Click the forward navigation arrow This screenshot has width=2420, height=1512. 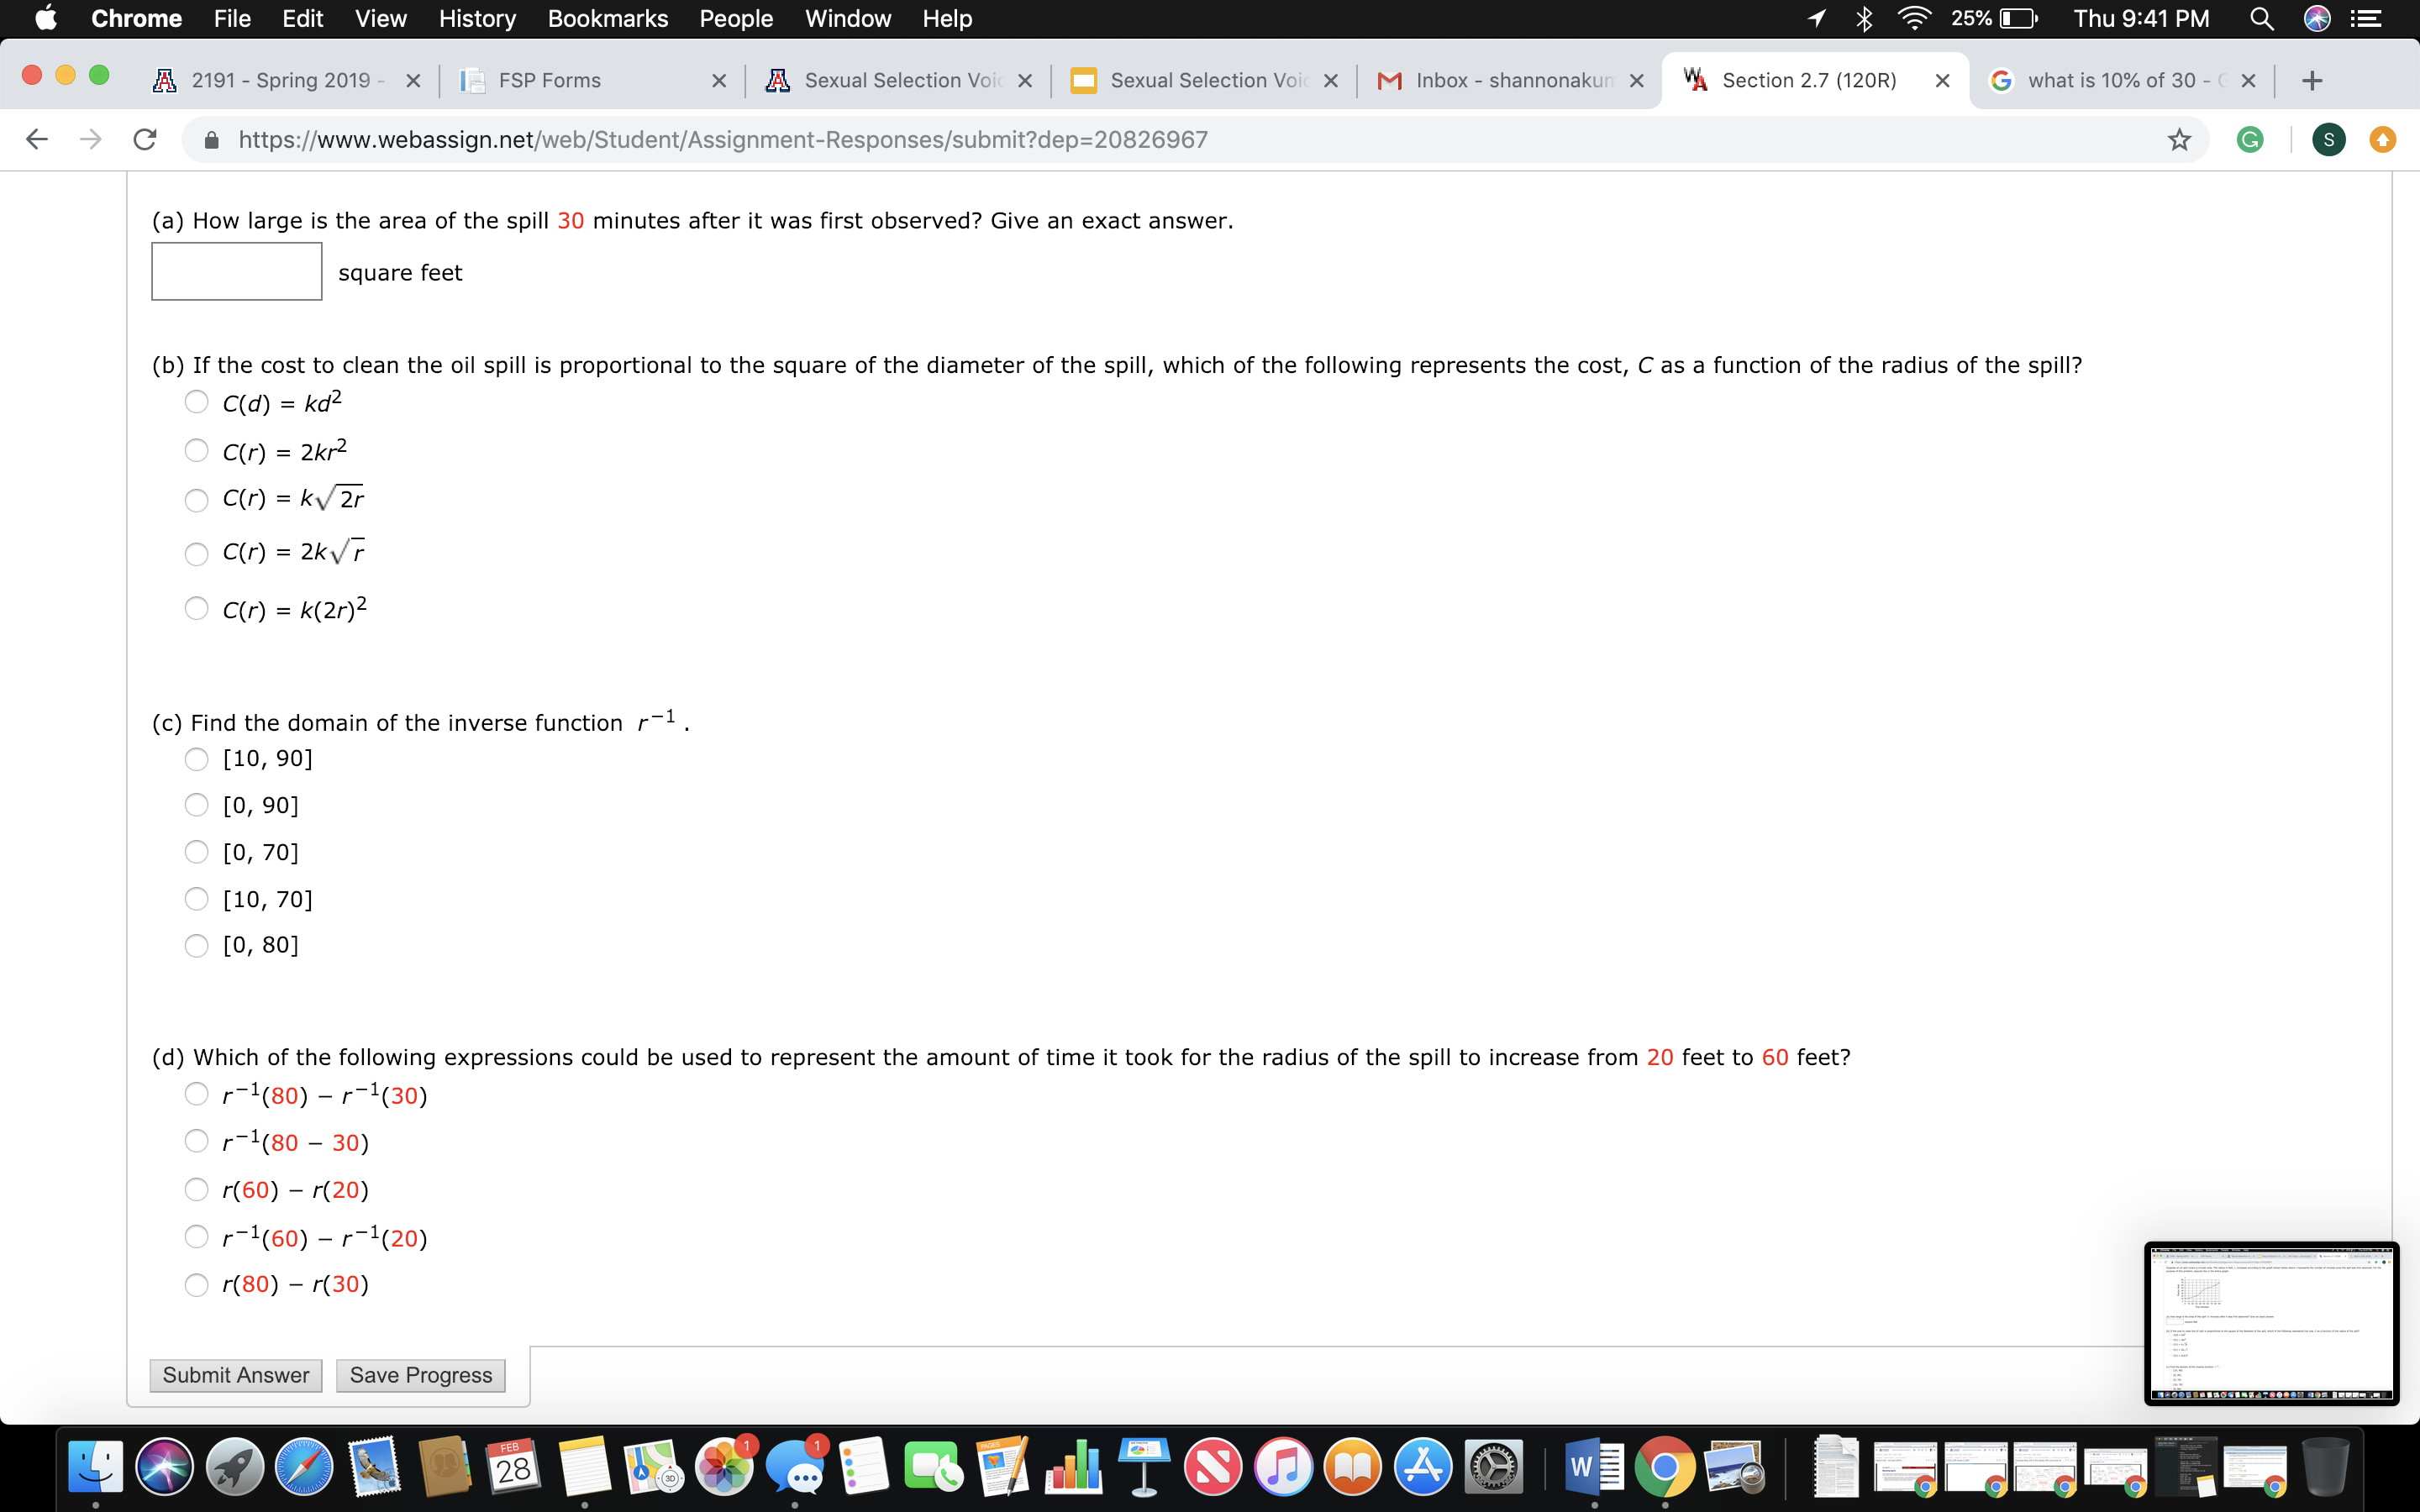90,139
